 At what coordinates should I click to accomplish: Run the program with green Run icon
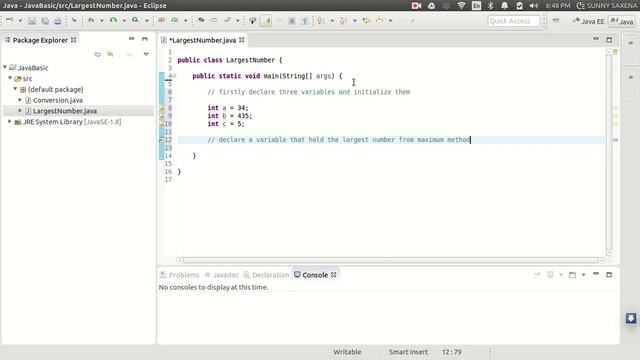coord(113,20)
